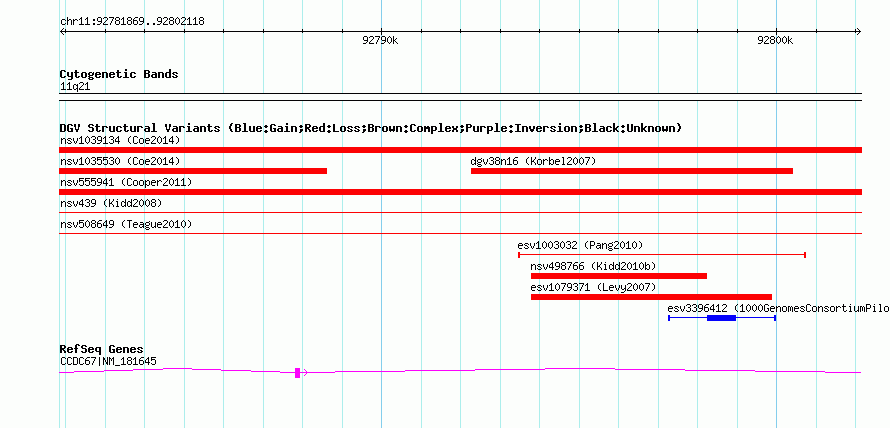Click the esv1003032 (Pang2010) variant line
This screenshot has height=428, width=890.
pyautogui.click(x=662, y=255)
